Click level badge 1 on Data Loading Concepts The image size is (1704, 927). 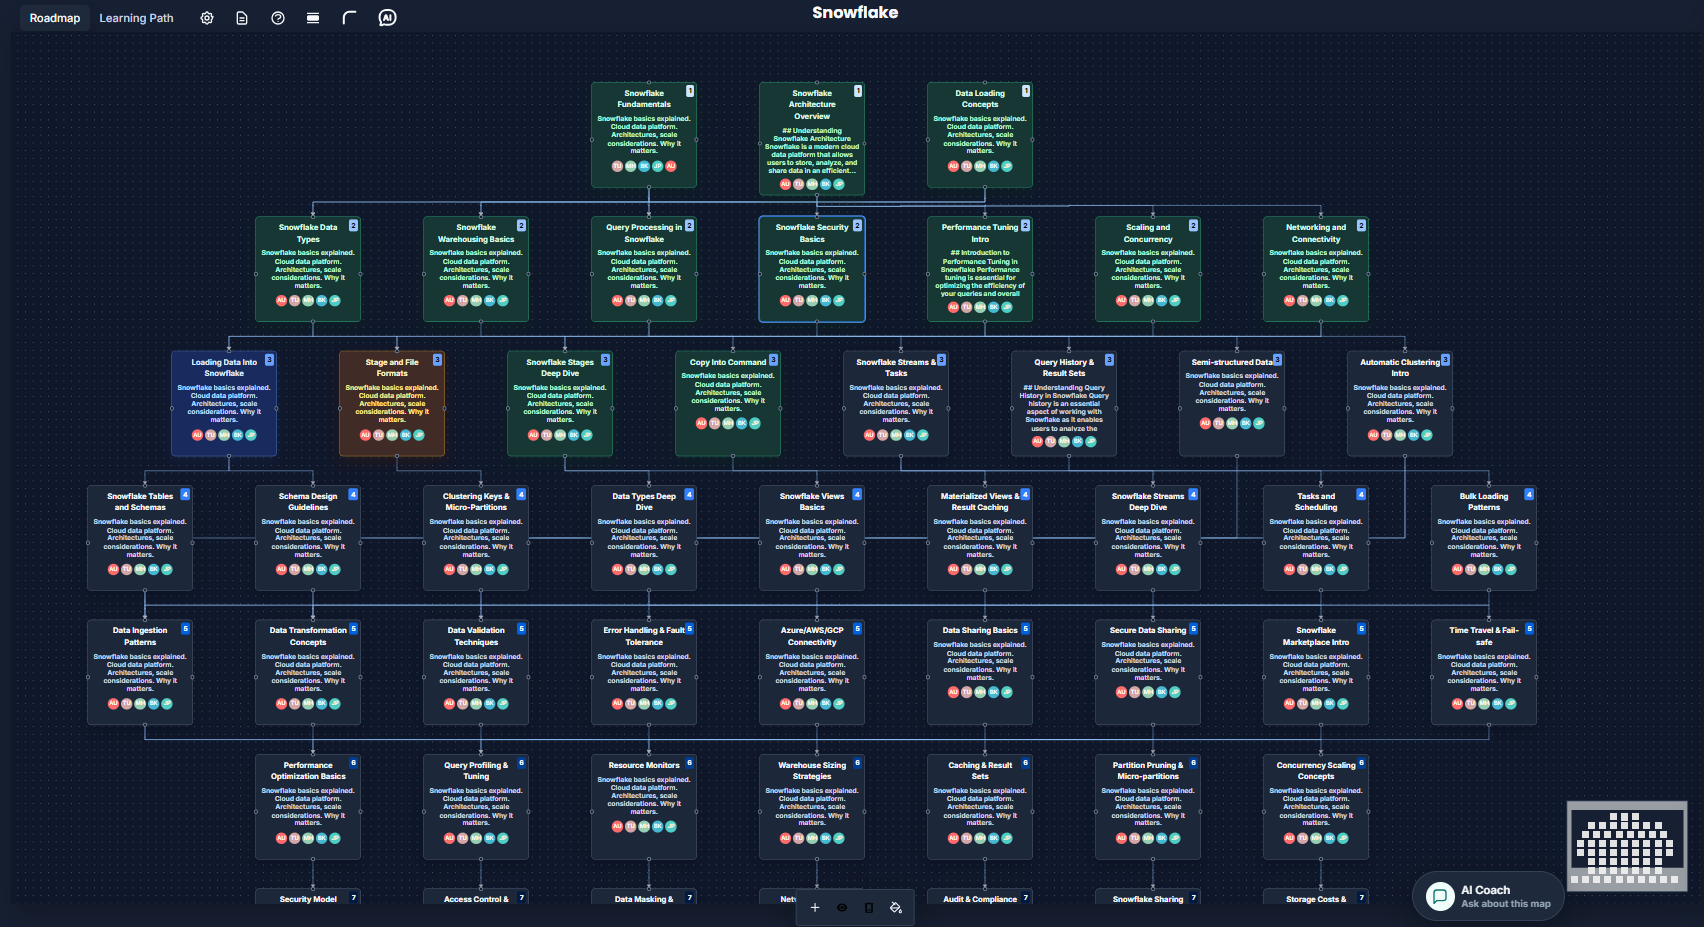[1025, 91]
